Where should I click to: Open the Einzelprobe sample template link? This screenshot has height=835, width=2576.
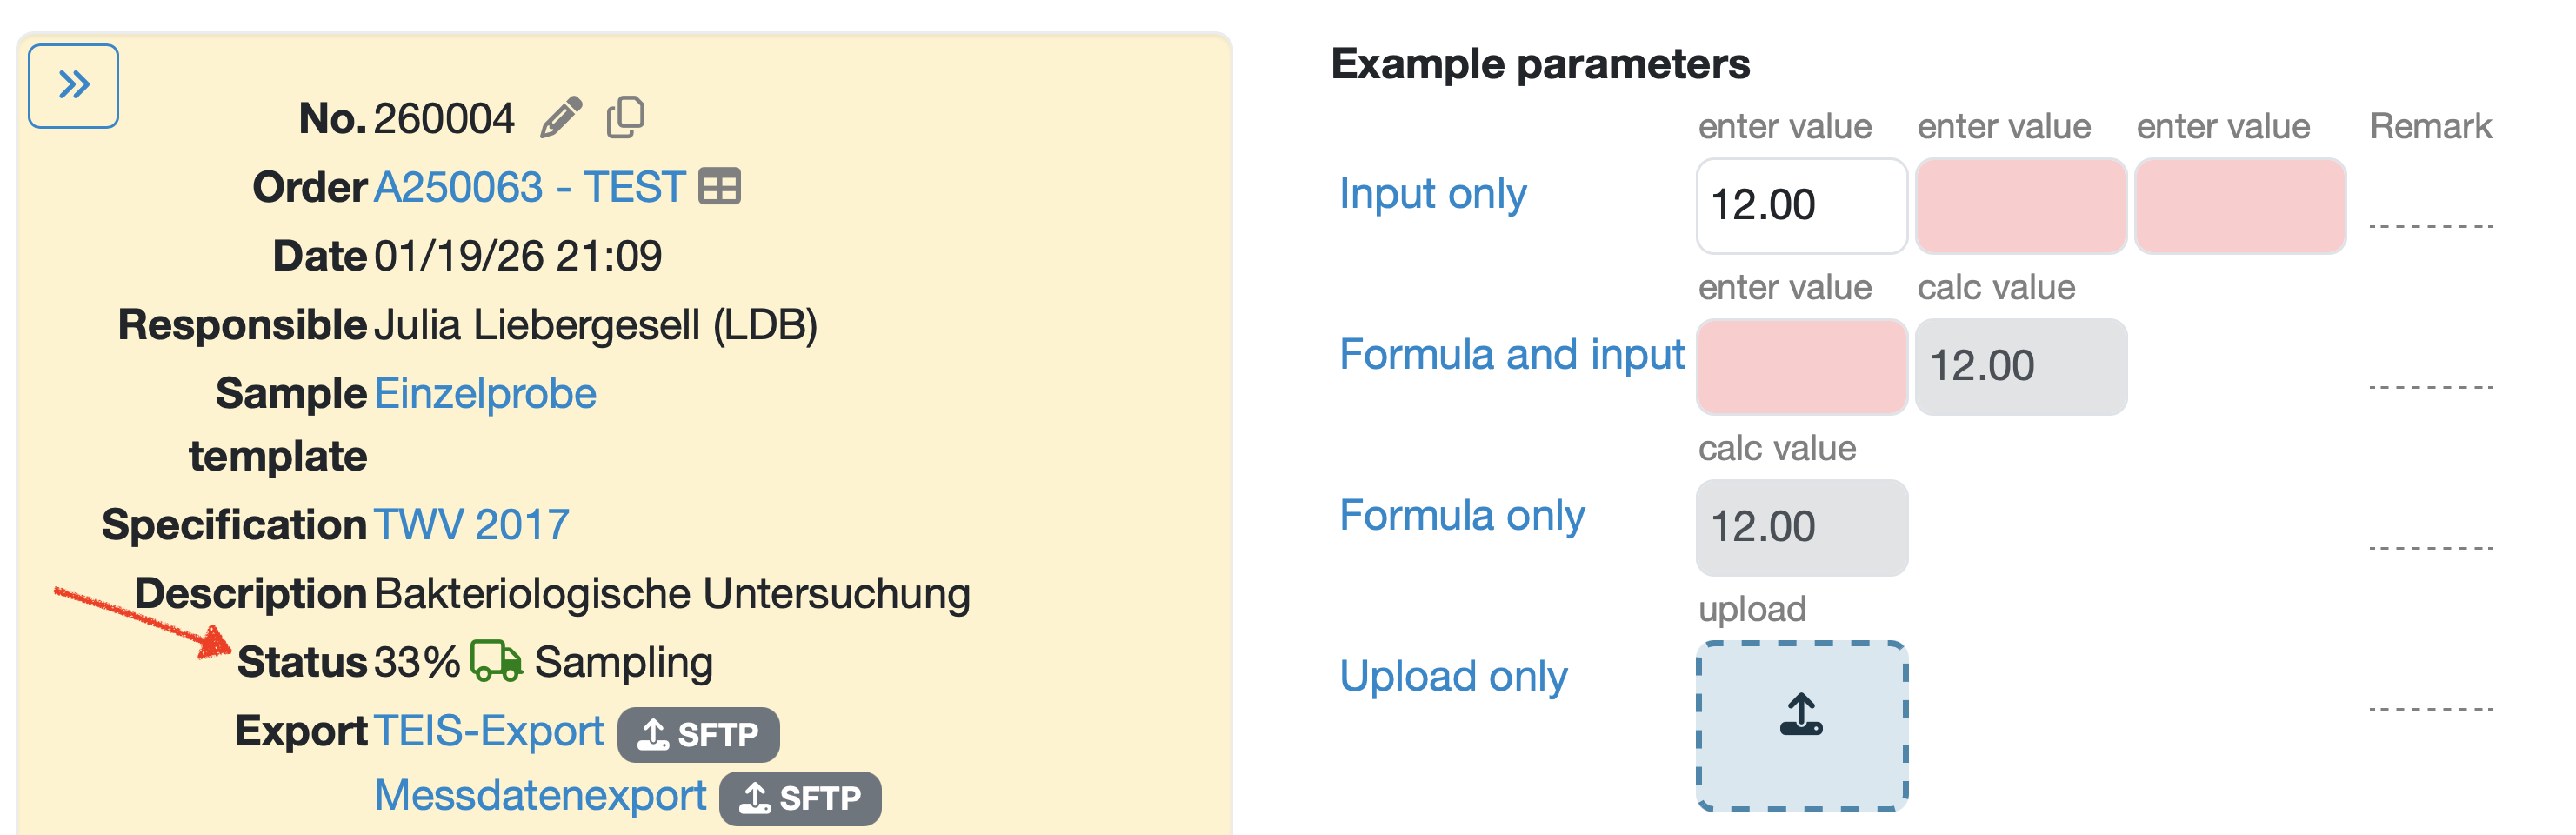pyautogui.click(x=485, y=394)
